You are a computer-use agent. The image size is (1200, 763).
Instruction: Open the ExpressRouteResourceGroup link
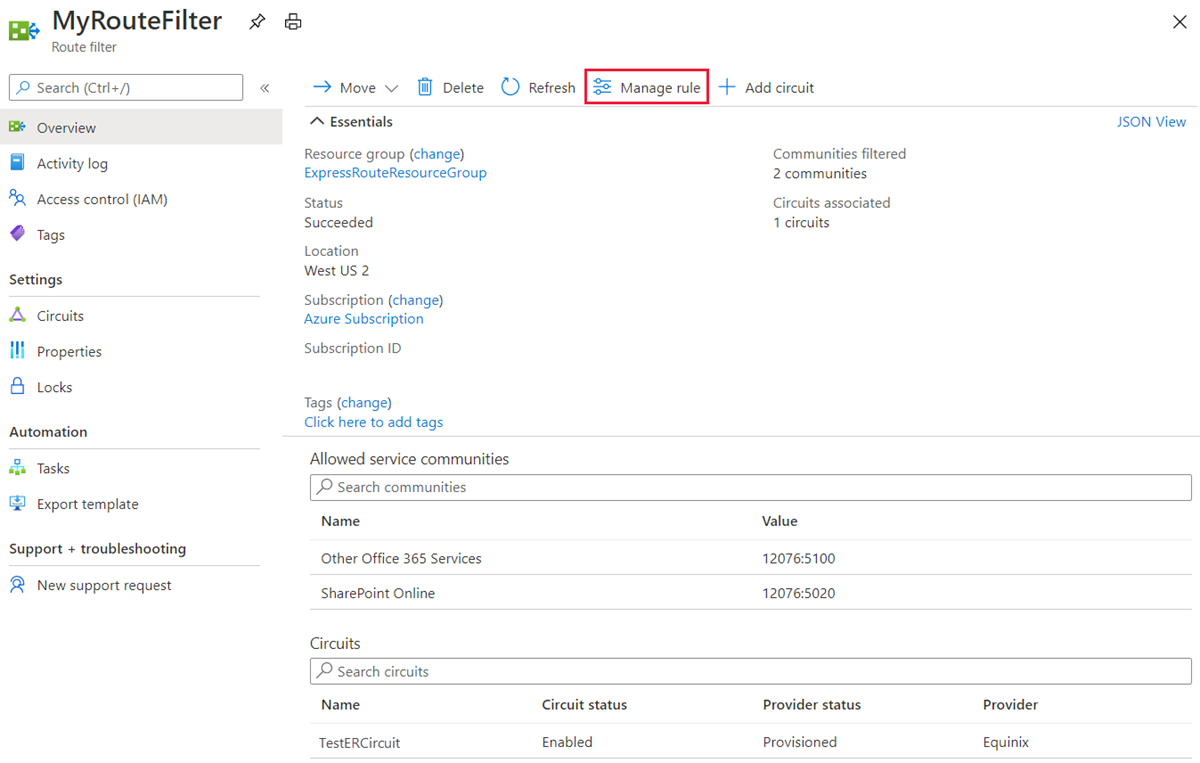pyautogui.click(x=395, y=173)
